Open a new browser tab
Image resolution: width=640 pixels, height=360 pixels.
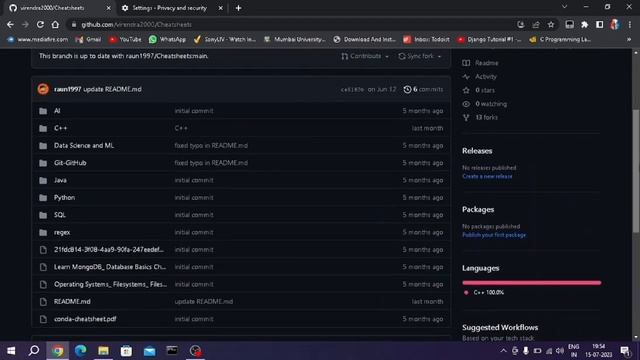[x=238, y=8]
